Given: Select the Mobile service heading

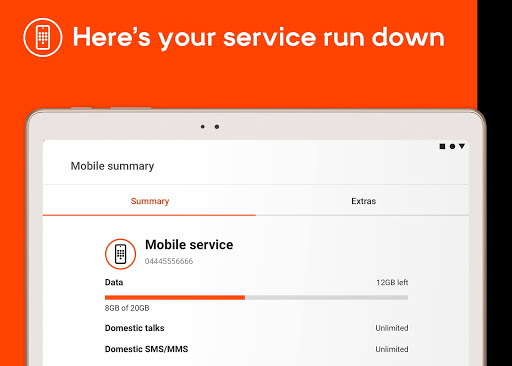Looking at the screenshot, I should [189, 245].
